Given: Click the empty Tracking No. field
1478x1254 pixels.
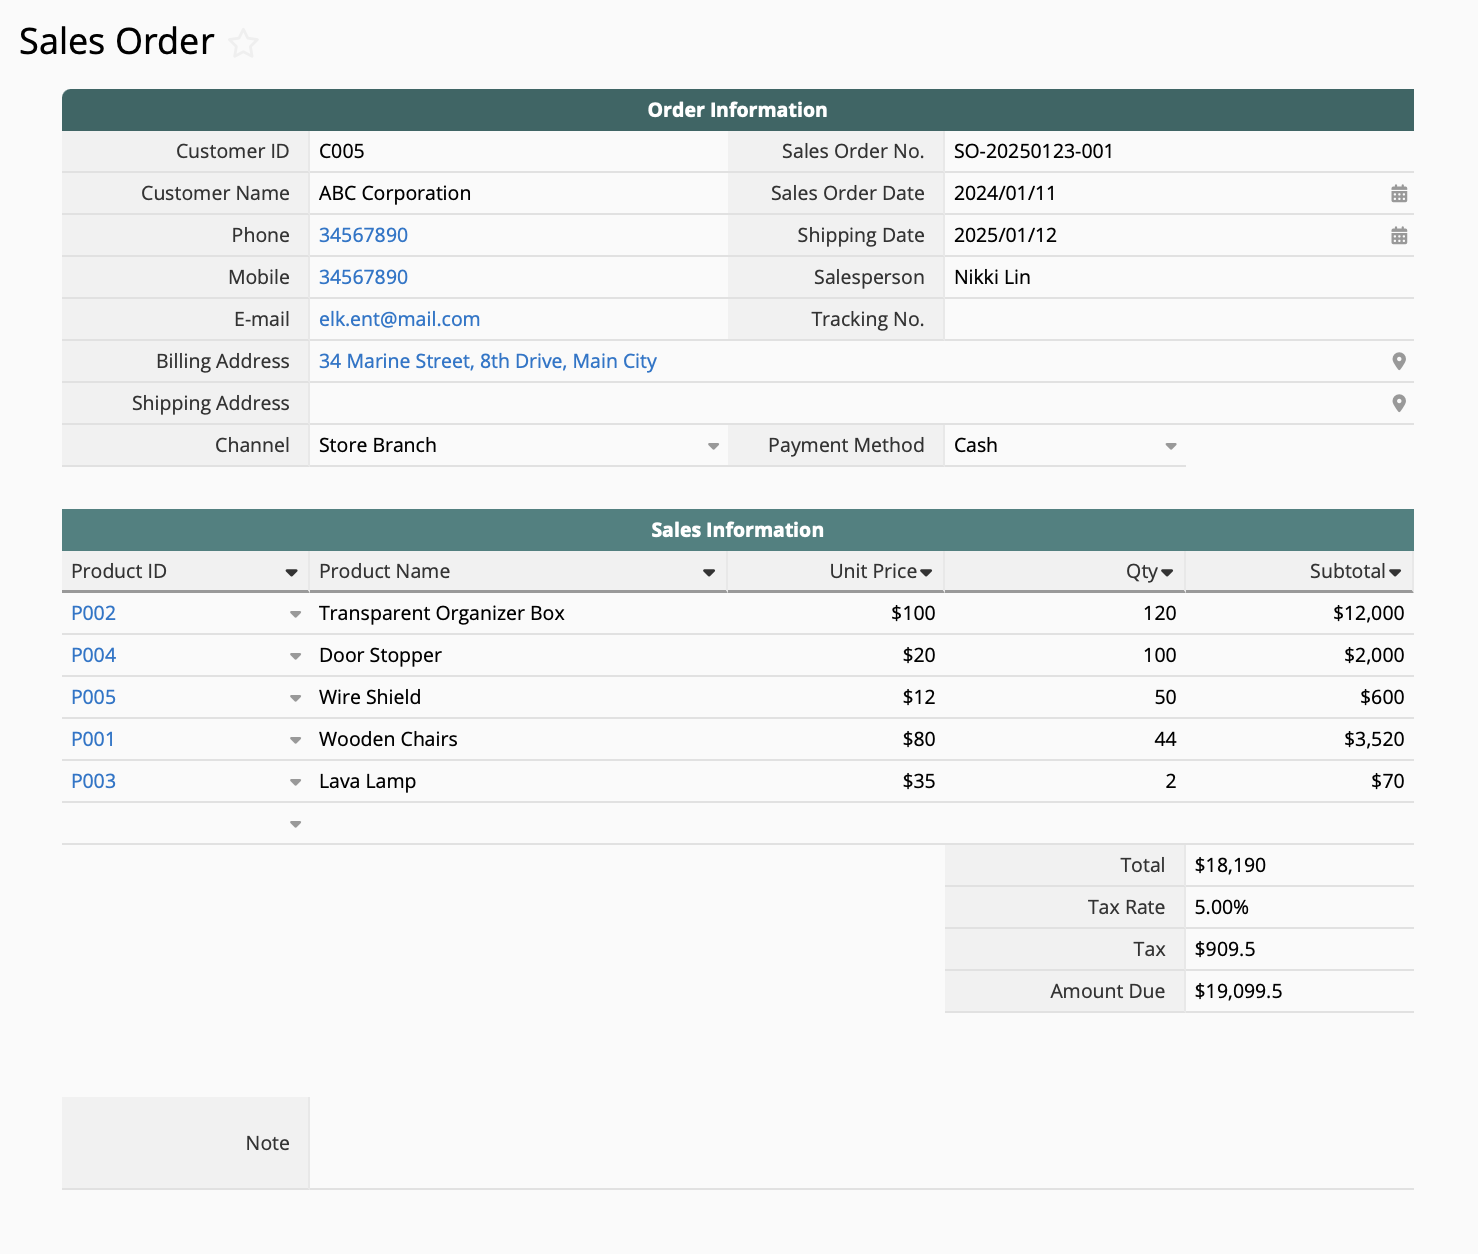Looking at the screenshot, I should [1177, 319].
